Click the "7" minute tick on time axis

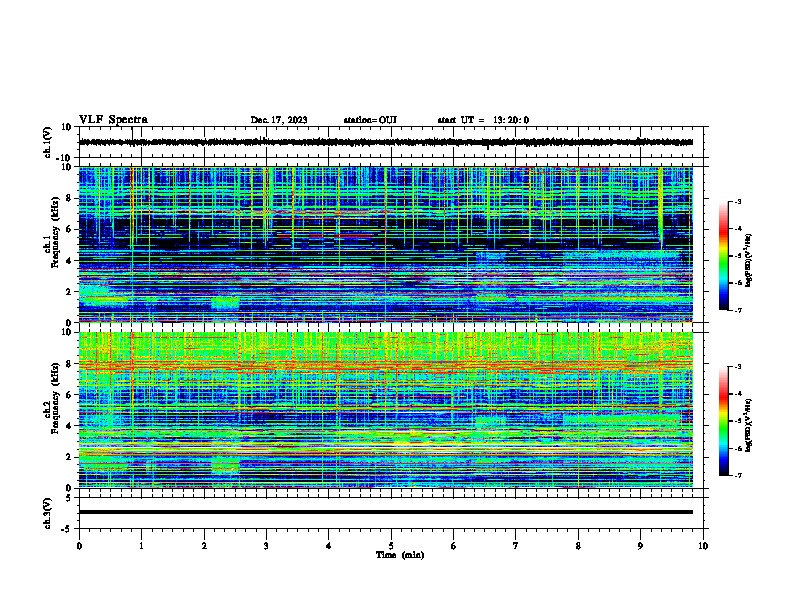coord(516,546)
